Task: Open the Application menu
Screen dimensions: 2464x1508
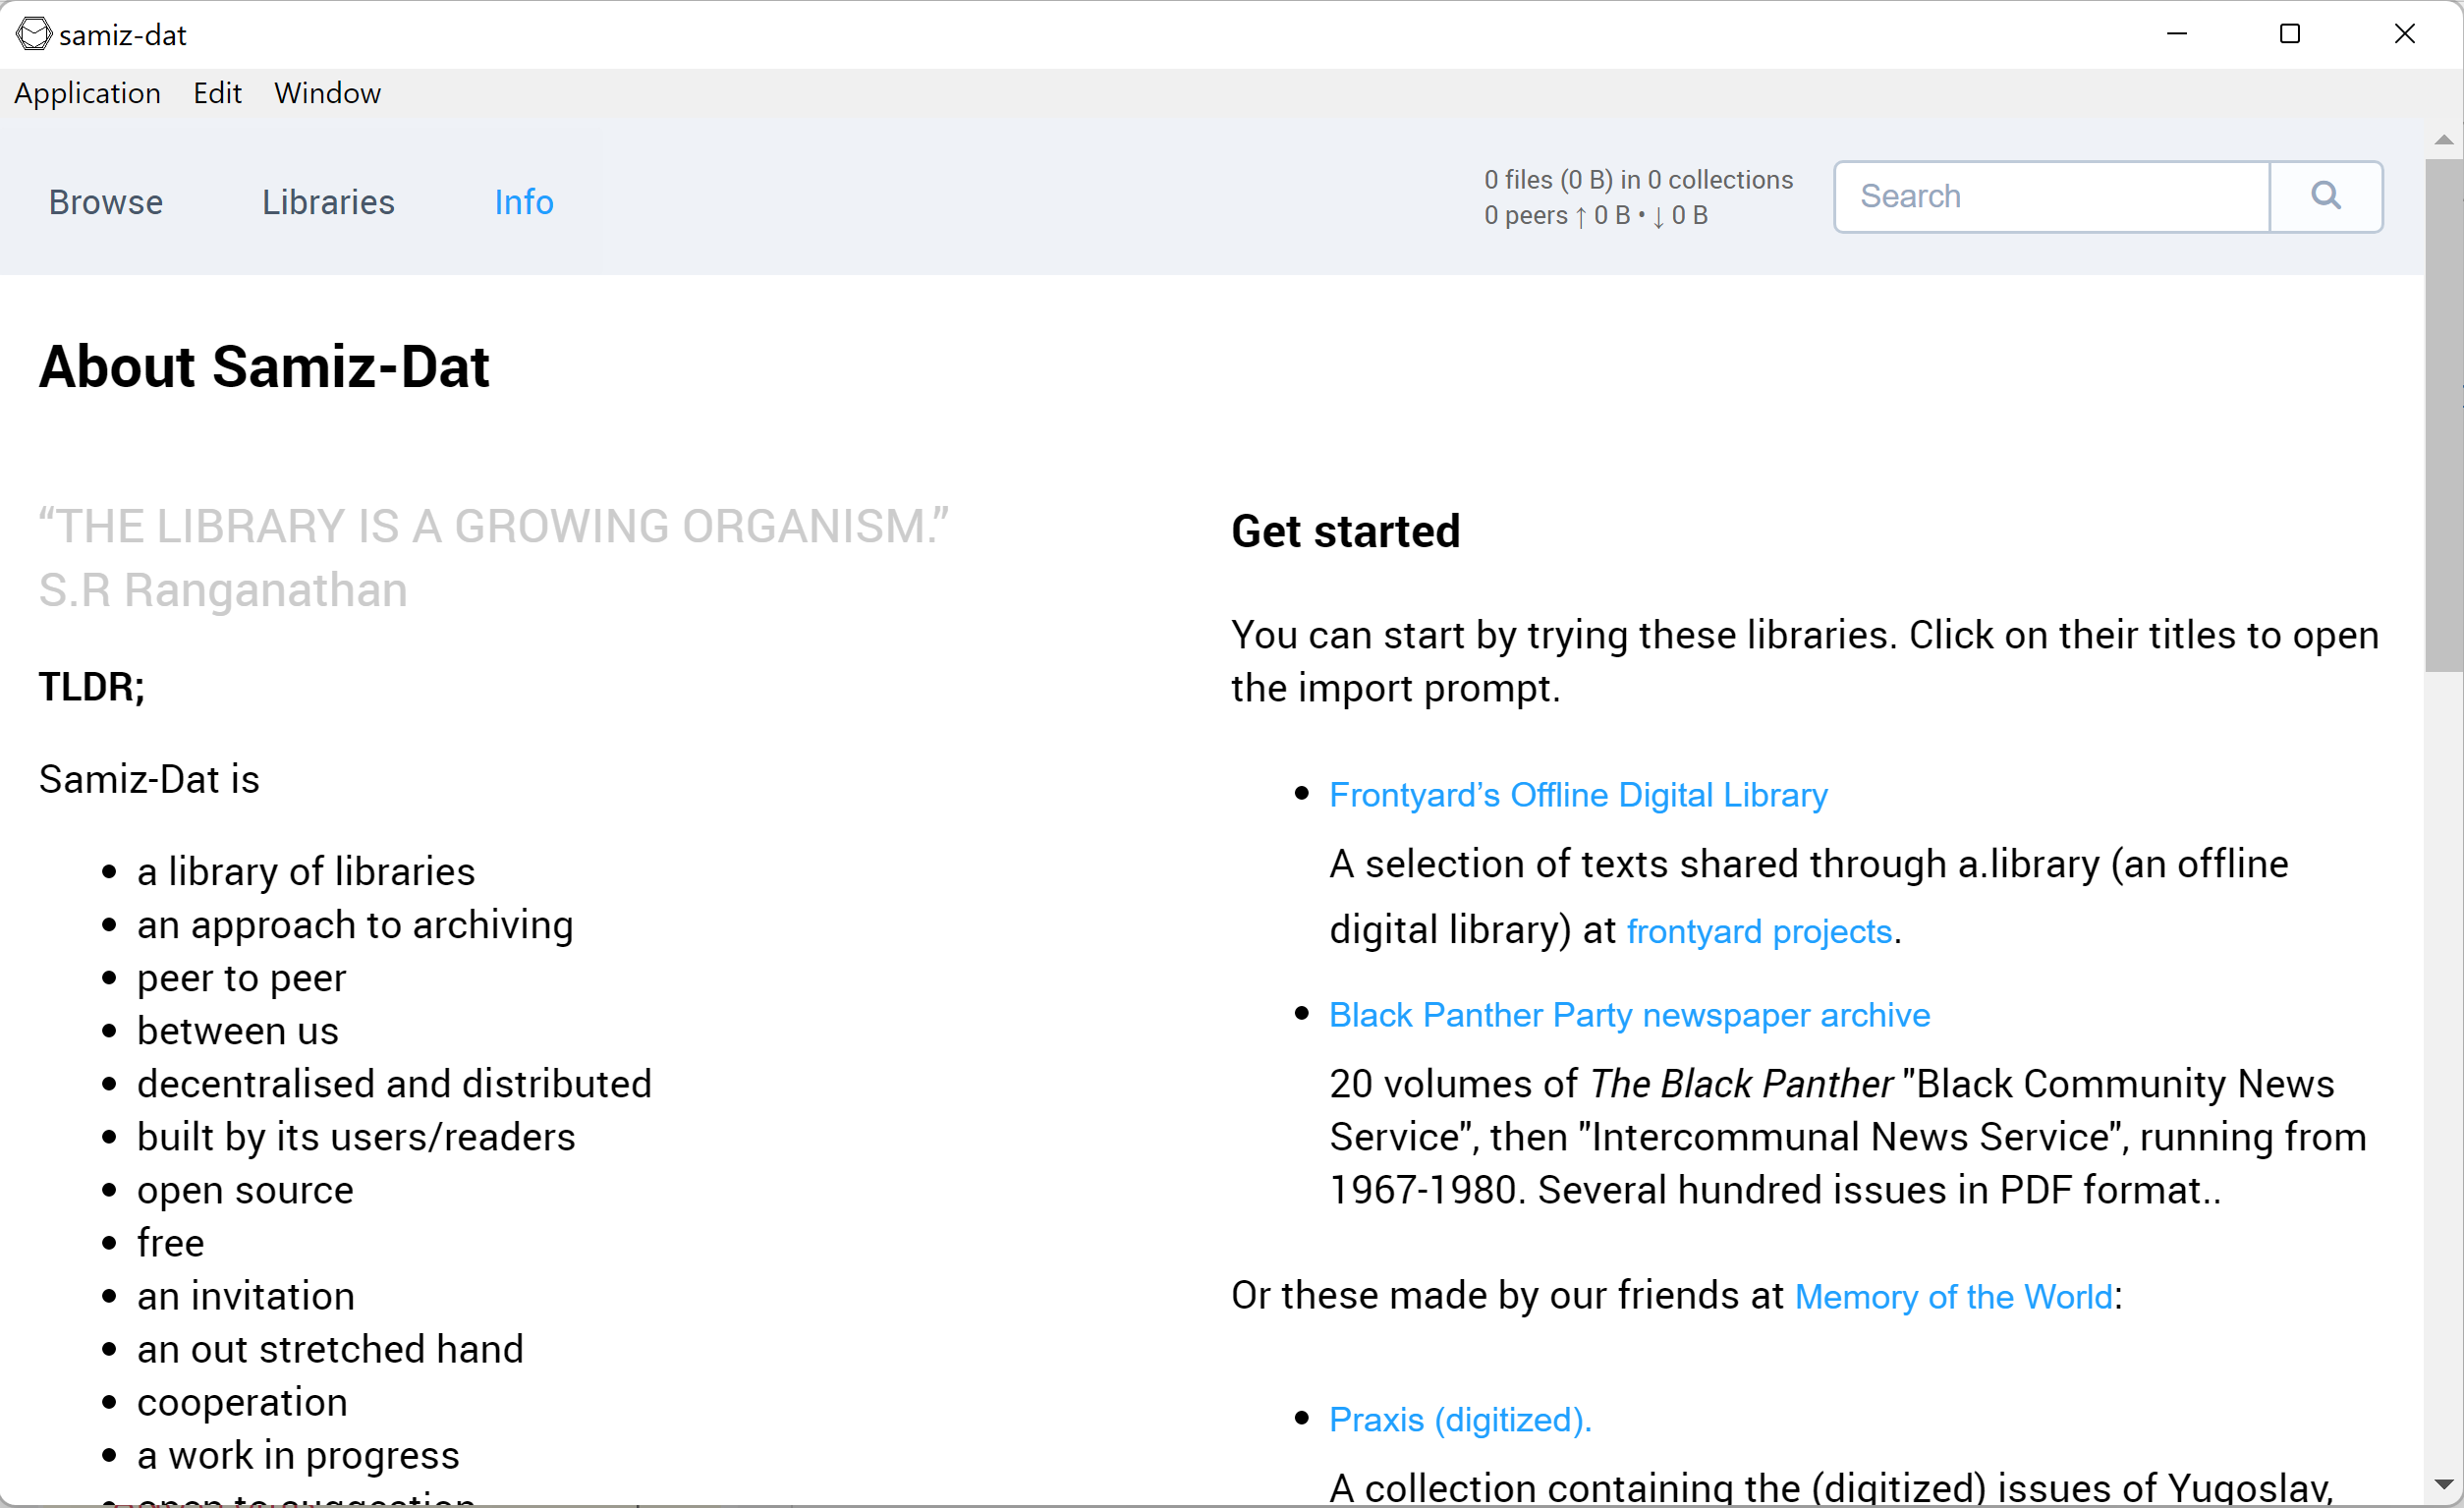Action: click(87, 93)
